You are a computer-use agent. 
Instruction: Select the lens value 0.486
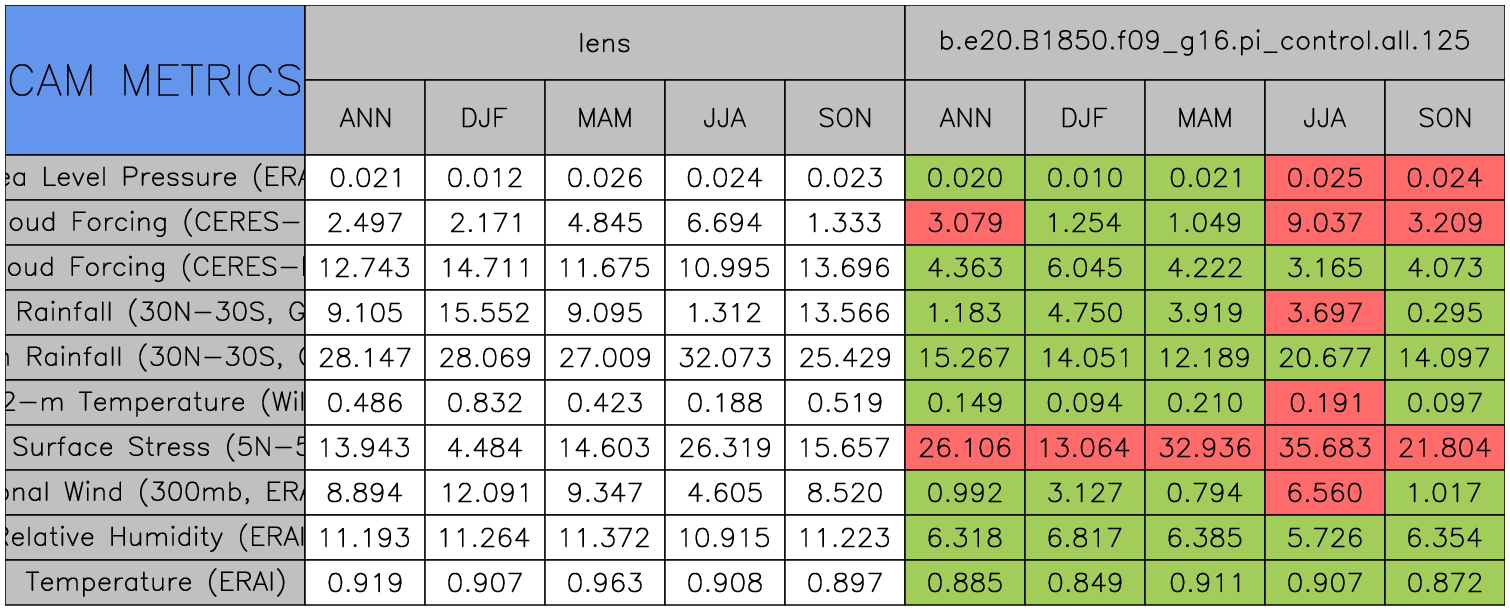point(364,403)
